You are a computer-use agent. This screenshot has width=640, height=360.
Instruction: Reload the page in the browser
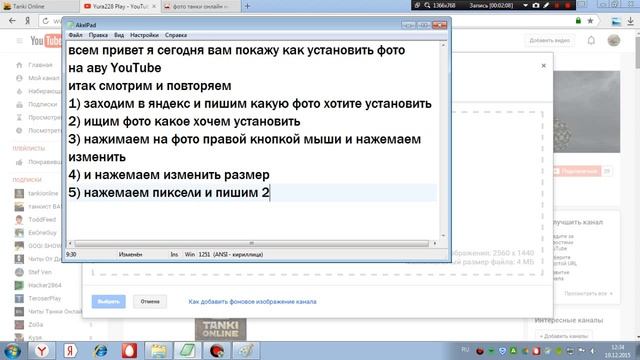click(x=45, y=21)
